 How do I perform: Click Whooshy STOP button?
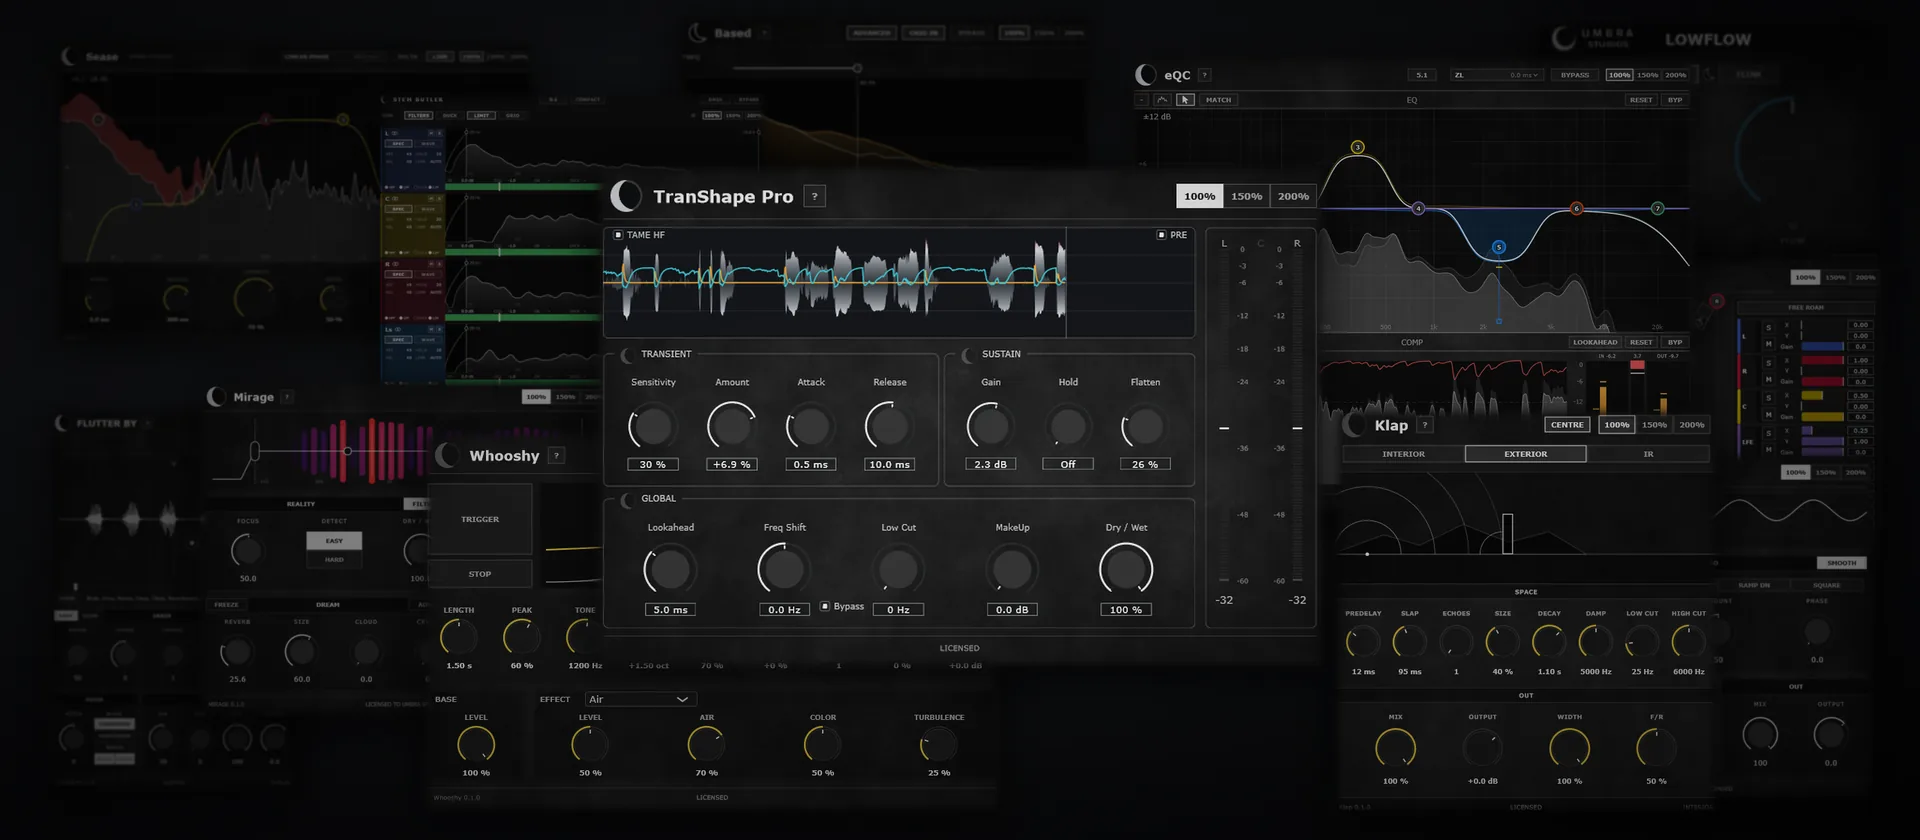(480, 574)
